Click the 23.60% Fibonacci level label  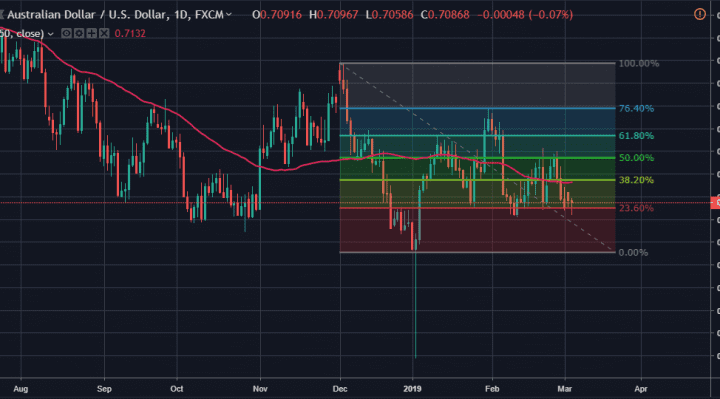(x=636, y=208)
